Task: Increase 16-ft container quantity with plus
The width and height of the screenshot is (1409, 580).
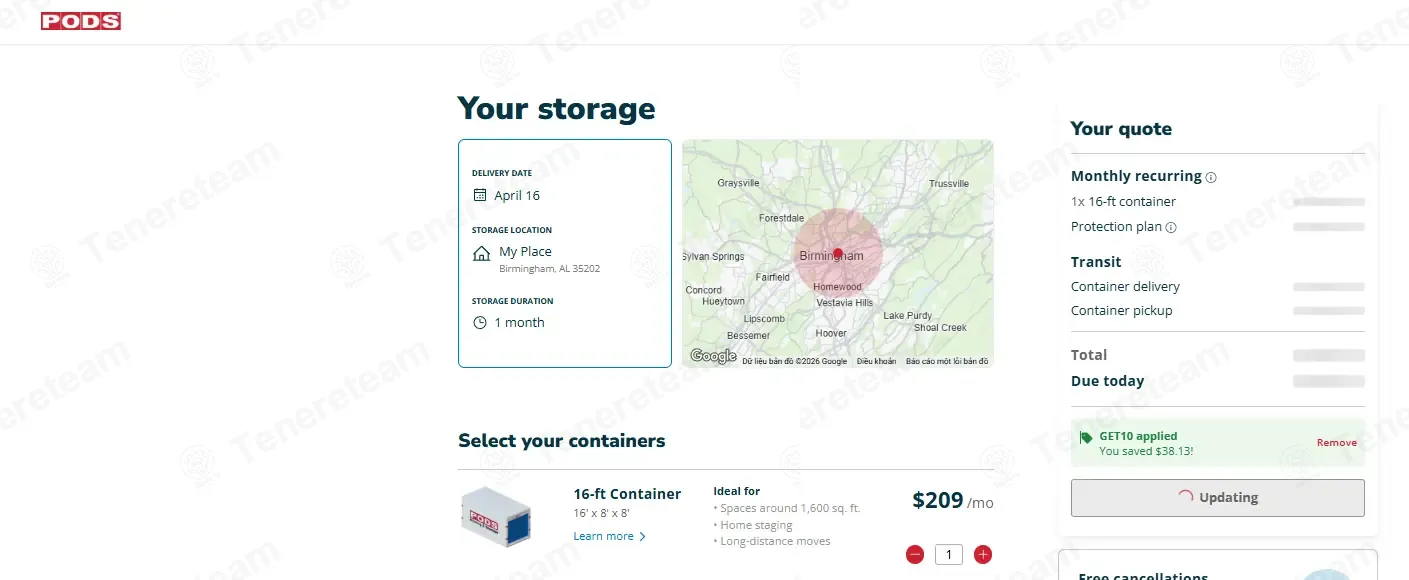Action: pyautogui.click(x=983, y=554)
